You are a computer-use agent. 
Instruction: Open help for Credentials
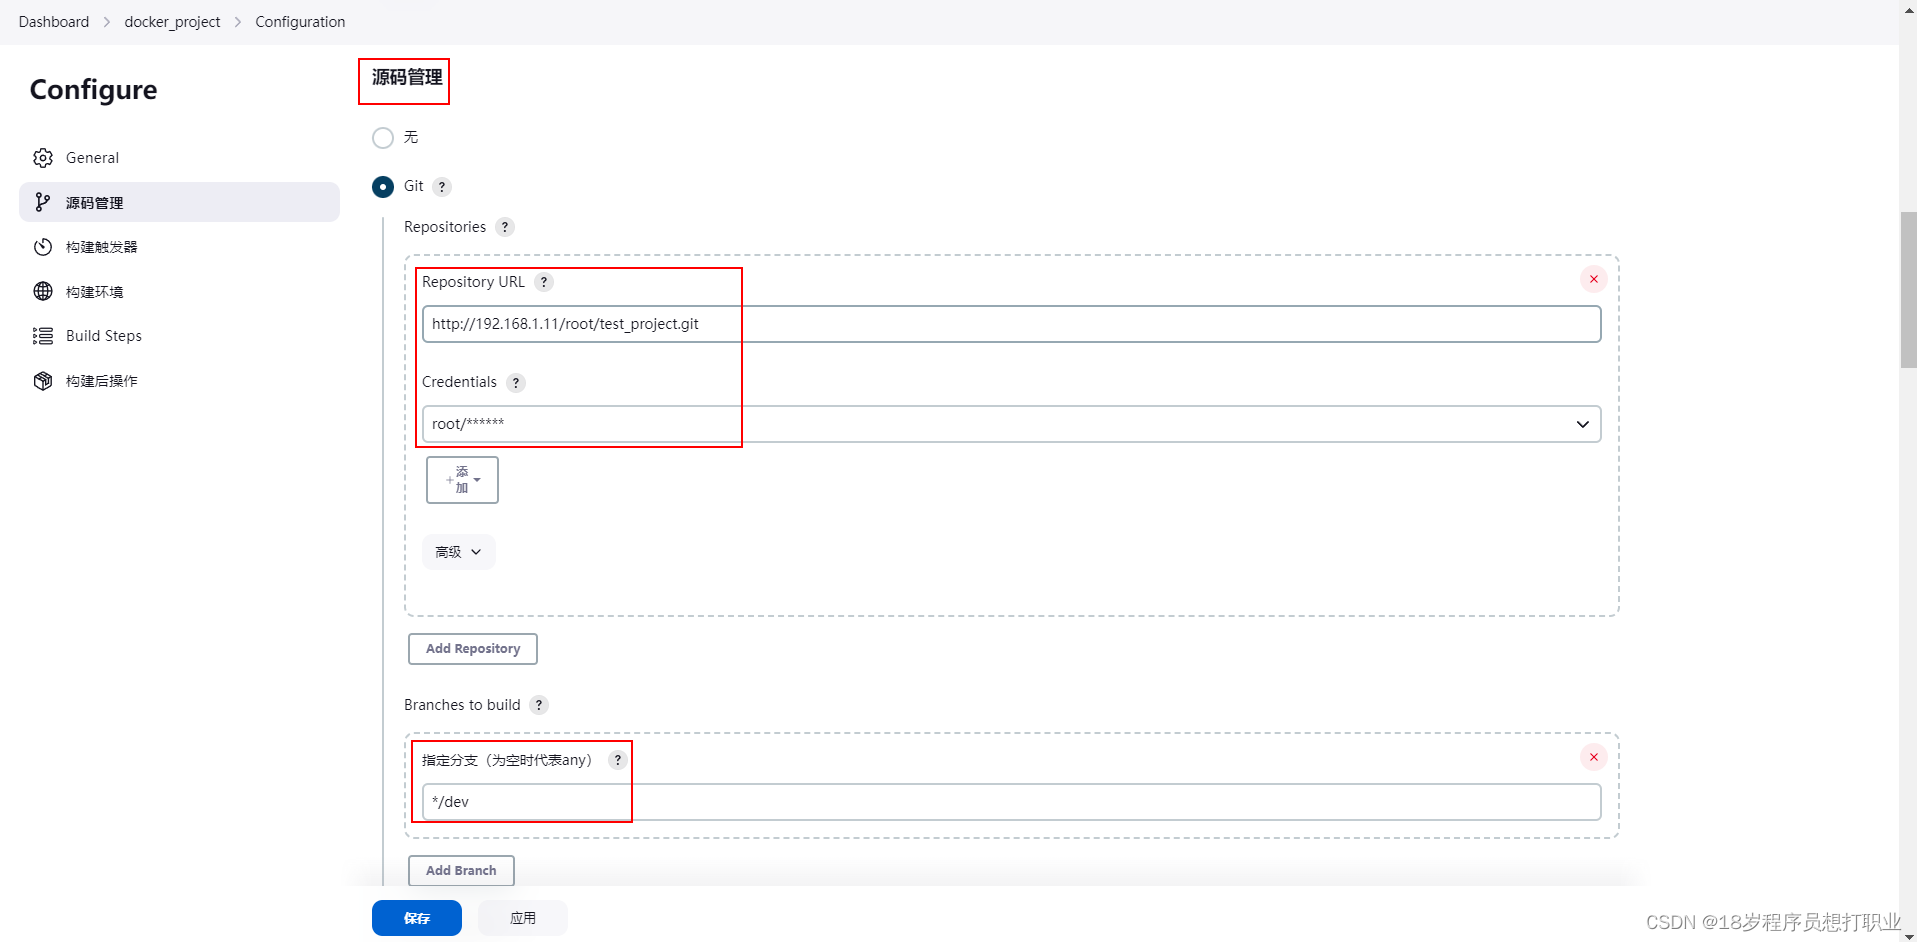point(516,383)
